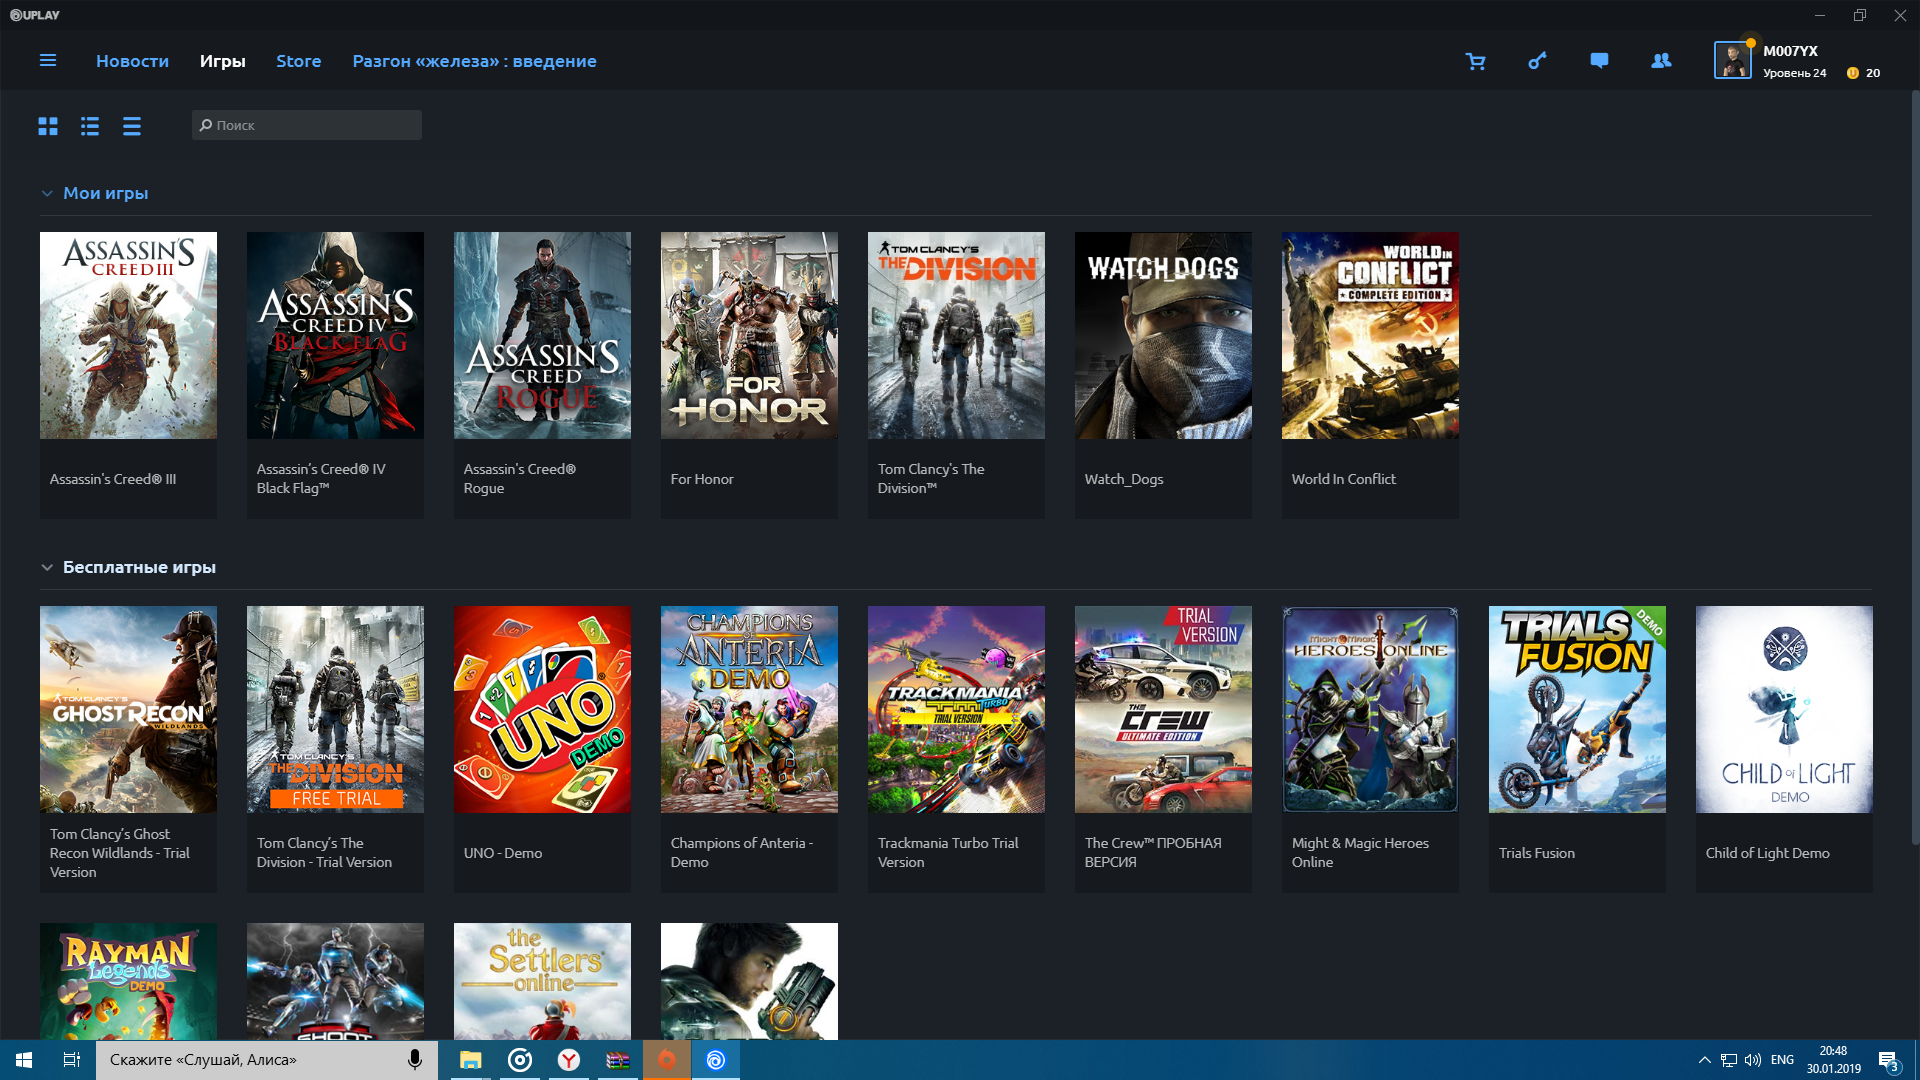The image size is (1920, 1080).
Task: Open Ghost Recon Wildlands Trial tile
Action: coord(128,749)
